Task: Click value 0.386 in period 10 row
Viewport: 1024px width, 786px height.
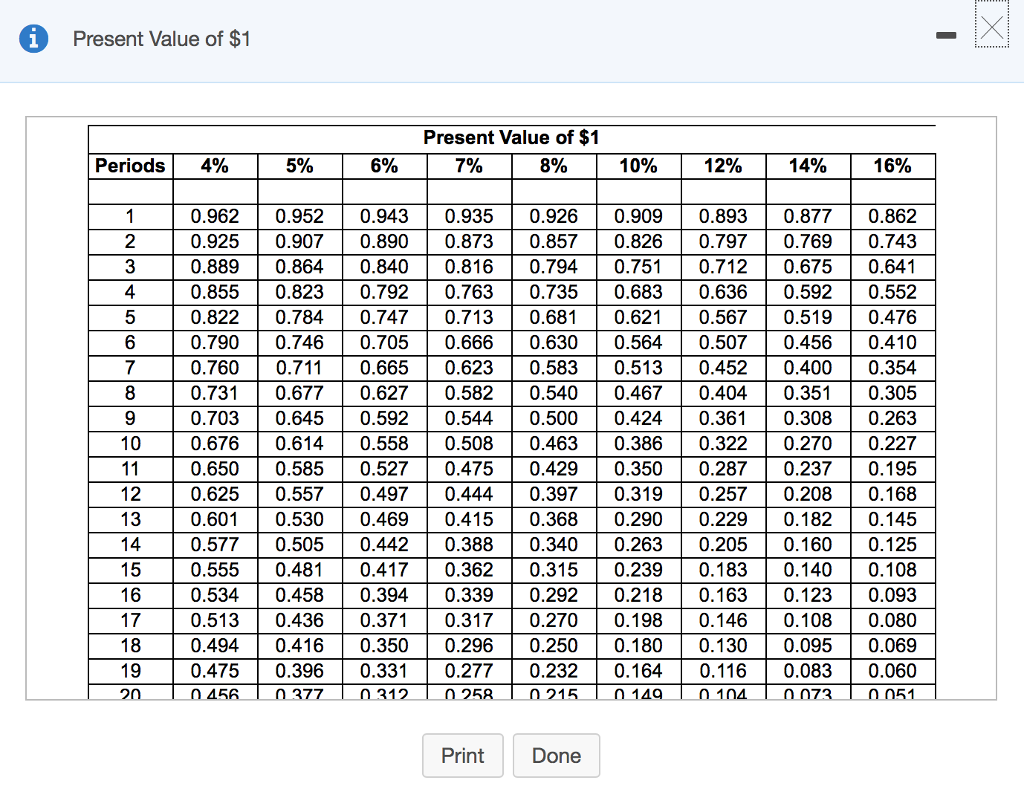Action: [x=638, y=444]
